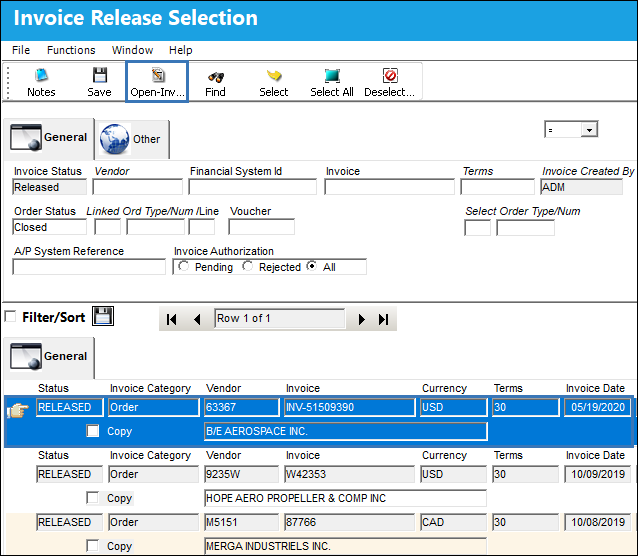Click the Select Order Type/Num number field

pyautogui.click(x=525, y=228)
